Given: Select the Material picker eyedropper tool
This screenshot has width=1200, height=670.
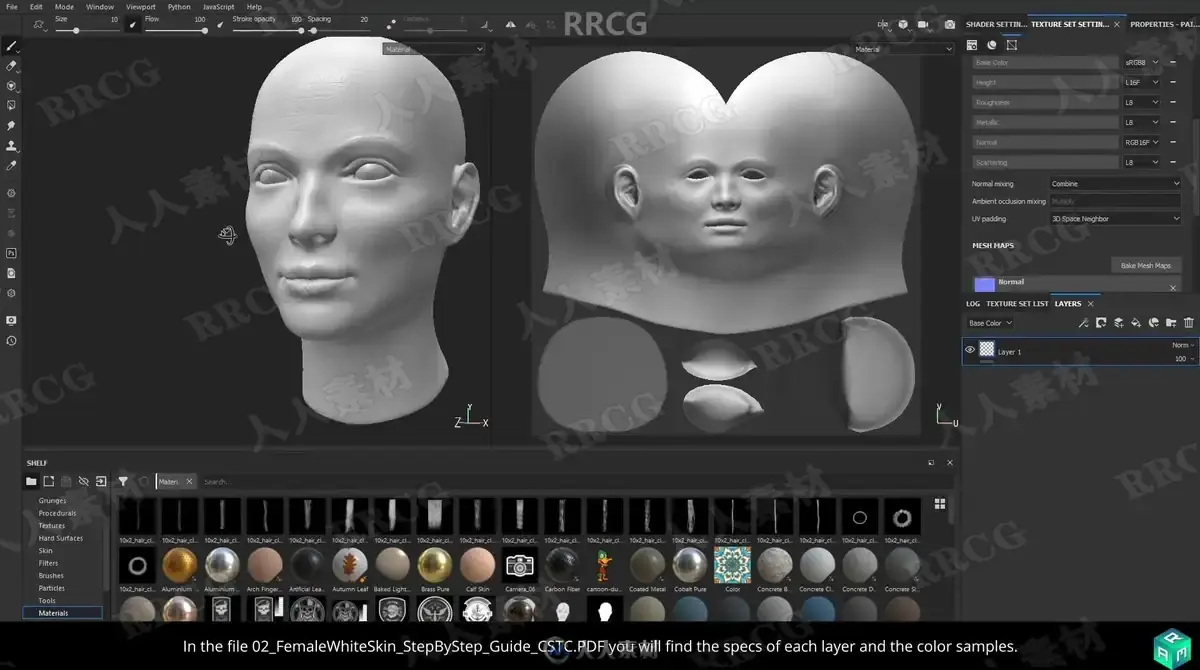Looking at the screenshot, I should [11, 165].
